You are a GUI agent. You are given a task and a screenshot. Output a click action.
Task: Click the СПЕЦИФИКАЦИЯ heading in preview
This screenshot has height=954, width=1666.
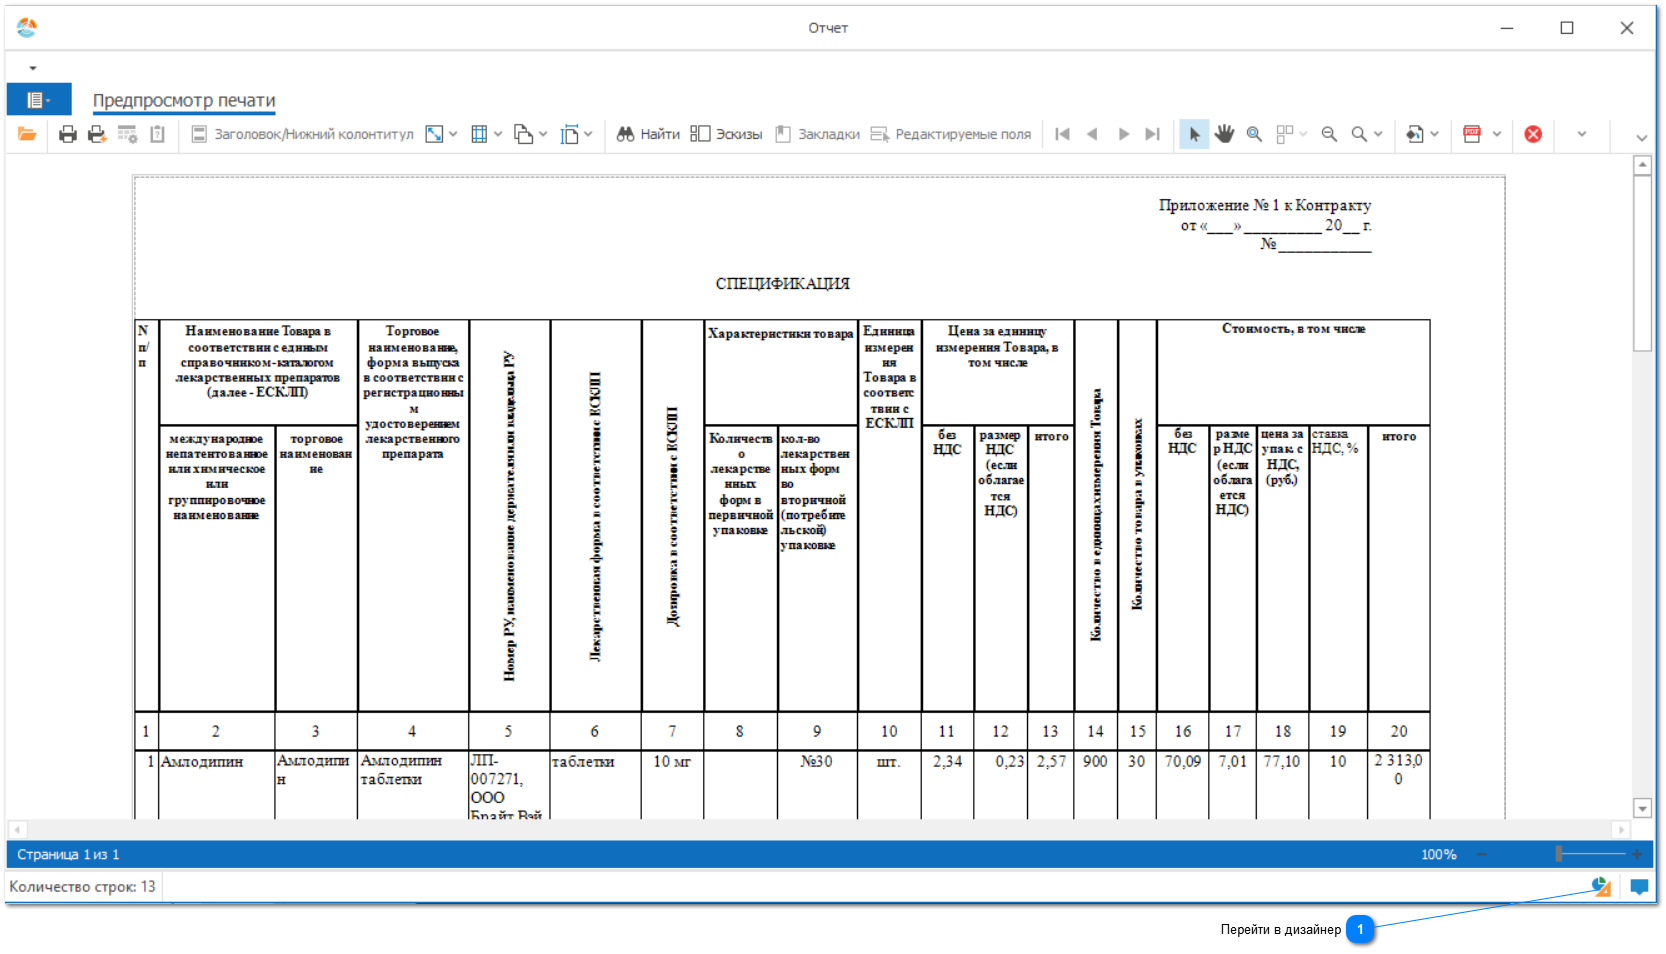pos(783,284)
